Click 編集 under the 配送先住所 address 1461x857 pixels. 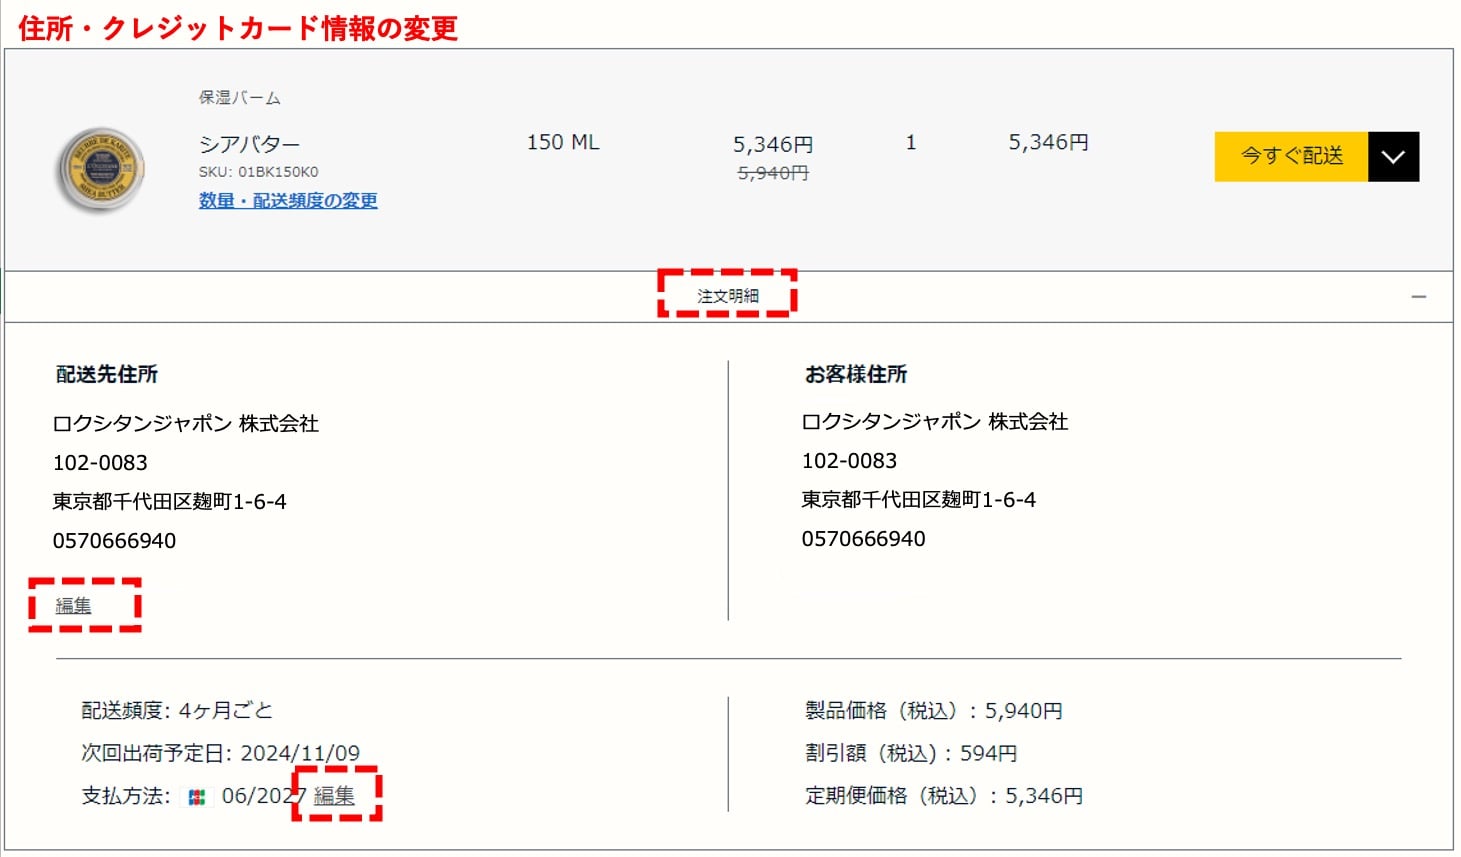[x=73, y=605]
